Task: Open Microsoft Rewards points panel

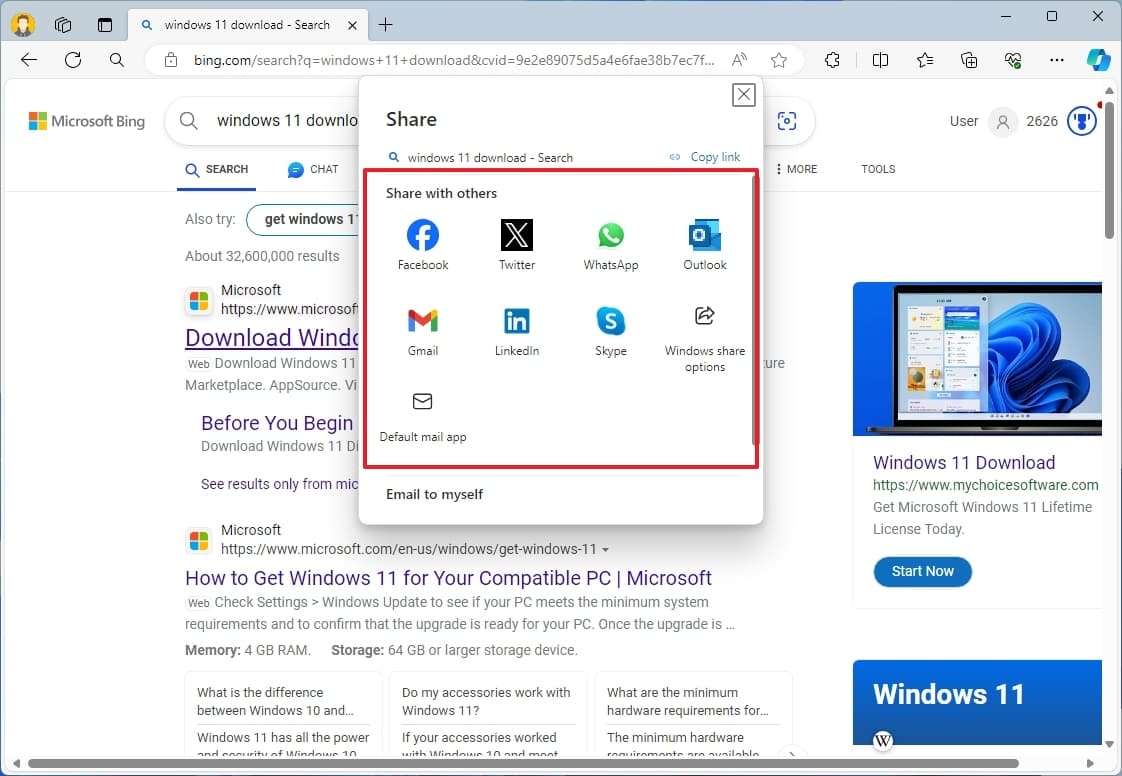Action: click(x=1081, y=120)
